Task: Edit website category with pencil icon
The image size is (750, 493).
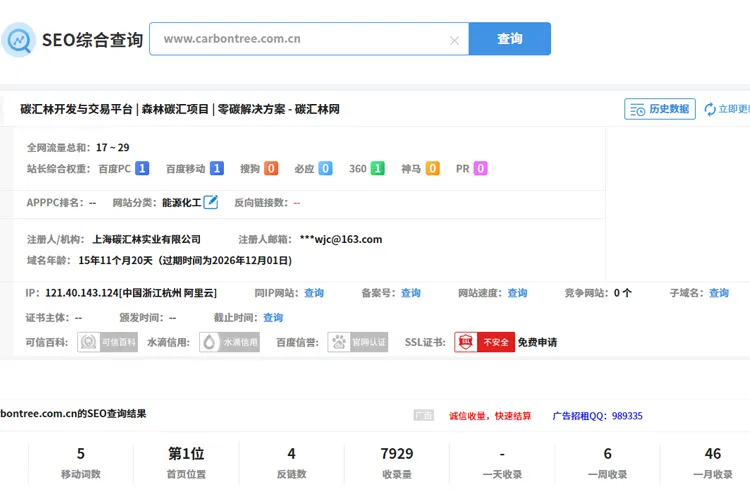Action: [x=211, y=202]
